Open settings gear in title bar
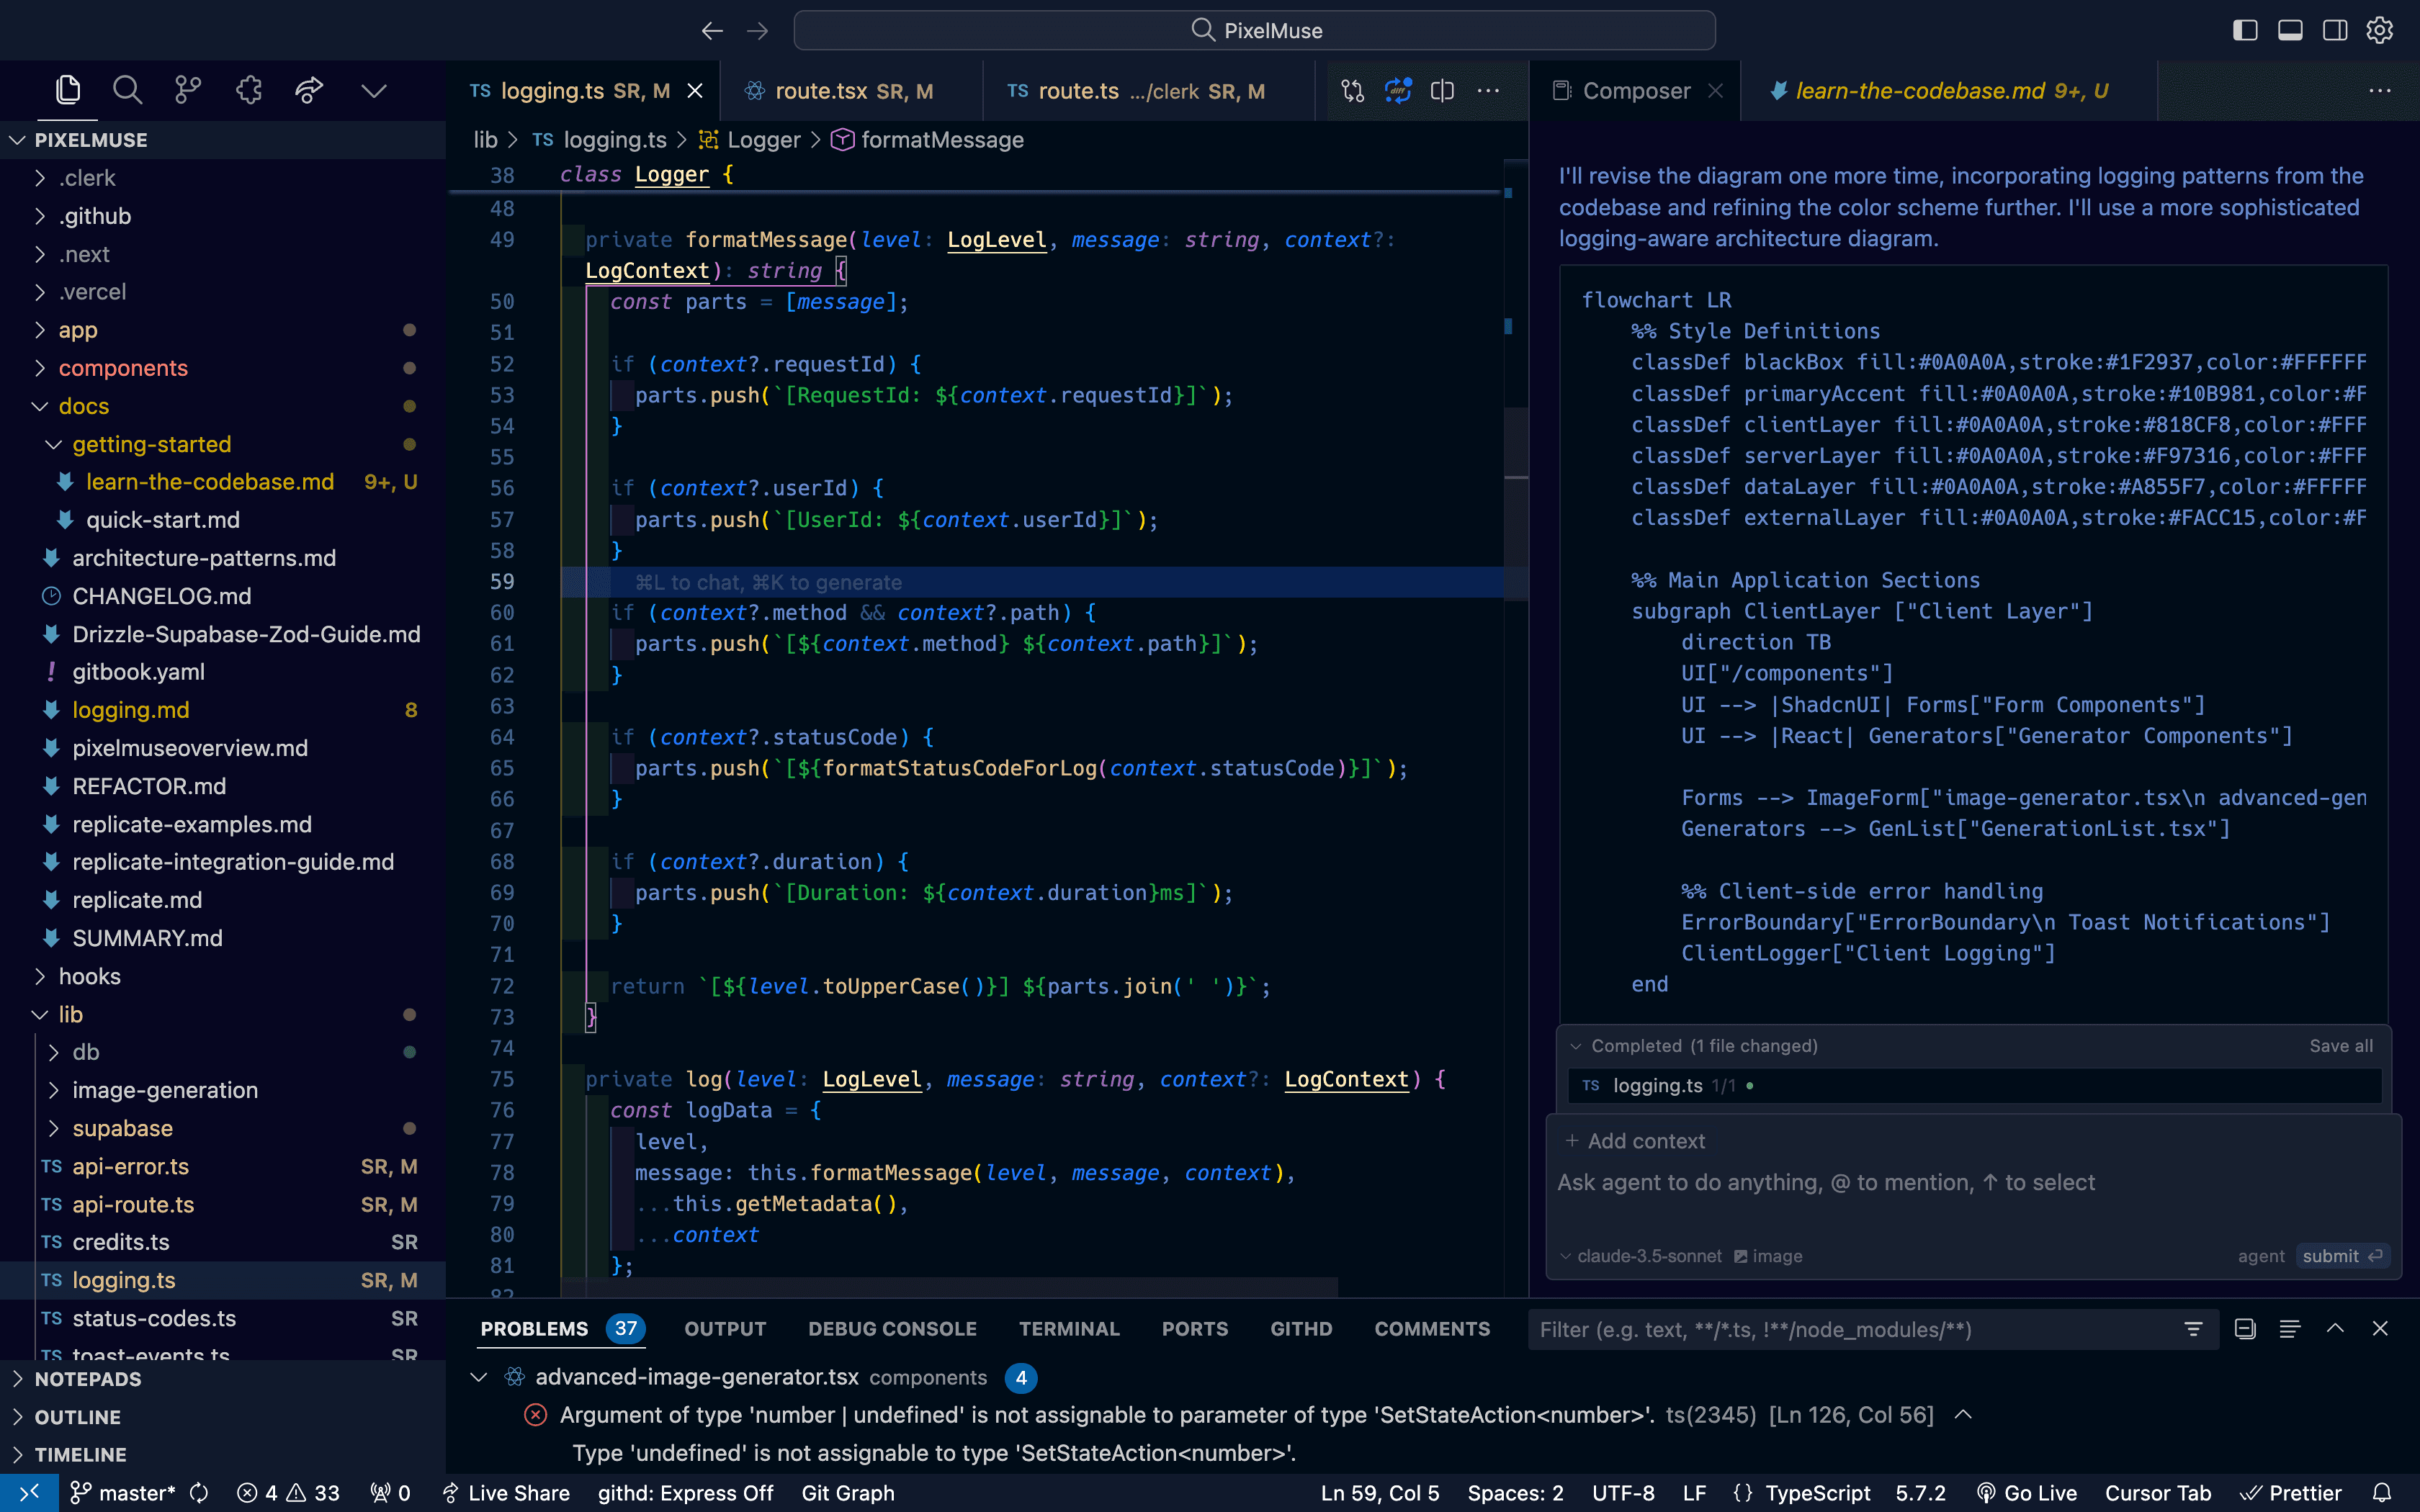 tap(2380, 30)
